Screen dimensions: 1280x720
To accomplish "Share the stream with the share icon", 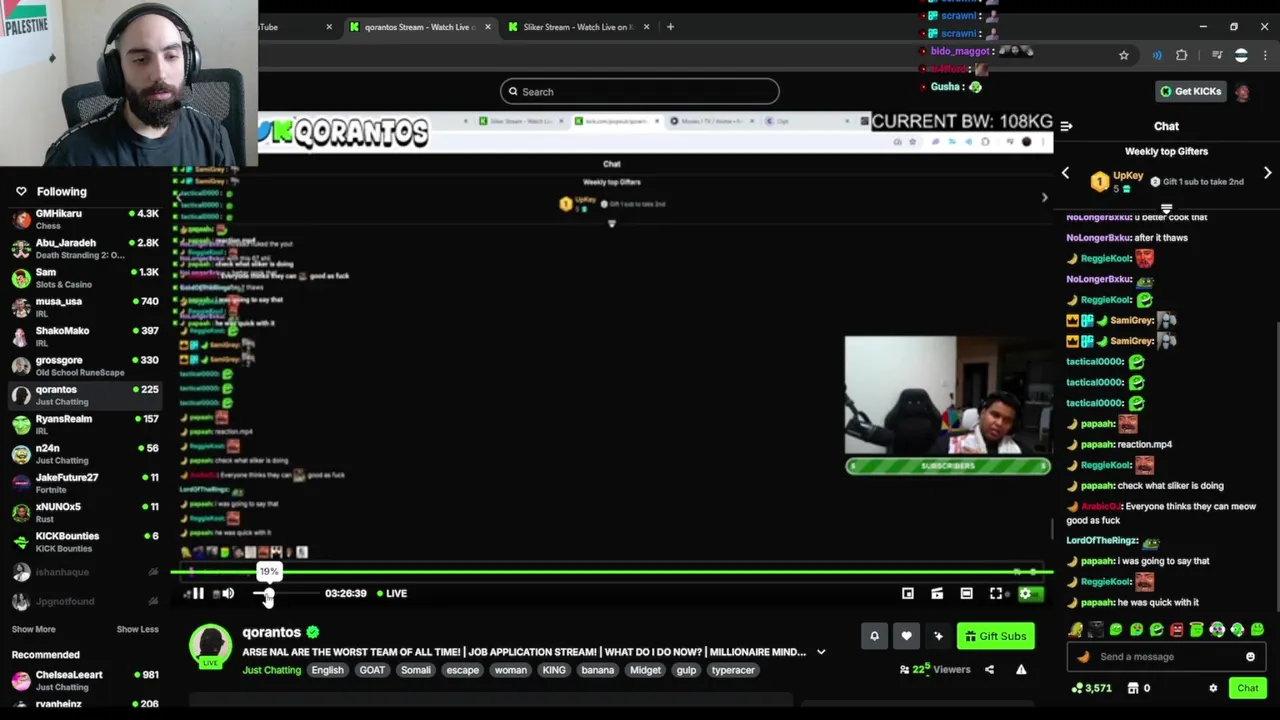I will click(x=989, y=670).
